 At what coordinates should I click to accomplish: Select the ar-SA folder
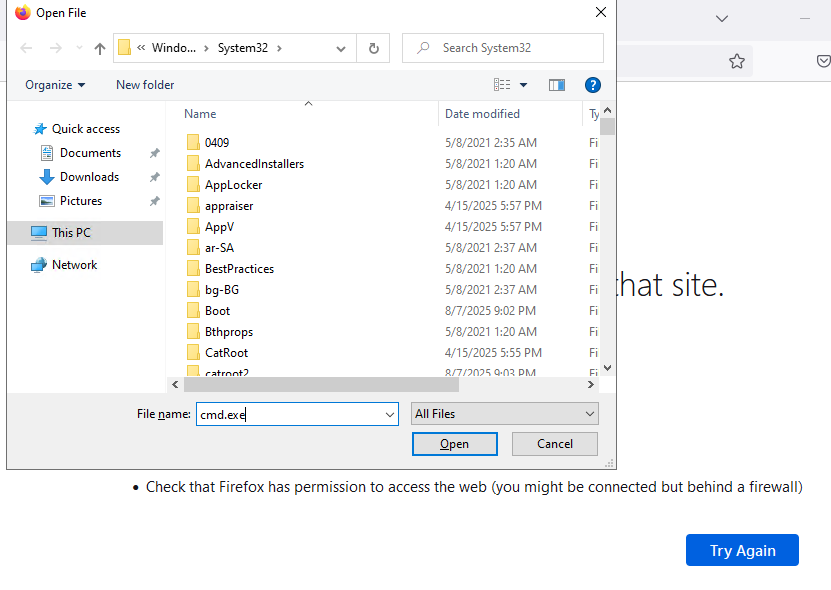tap(219, 248)
